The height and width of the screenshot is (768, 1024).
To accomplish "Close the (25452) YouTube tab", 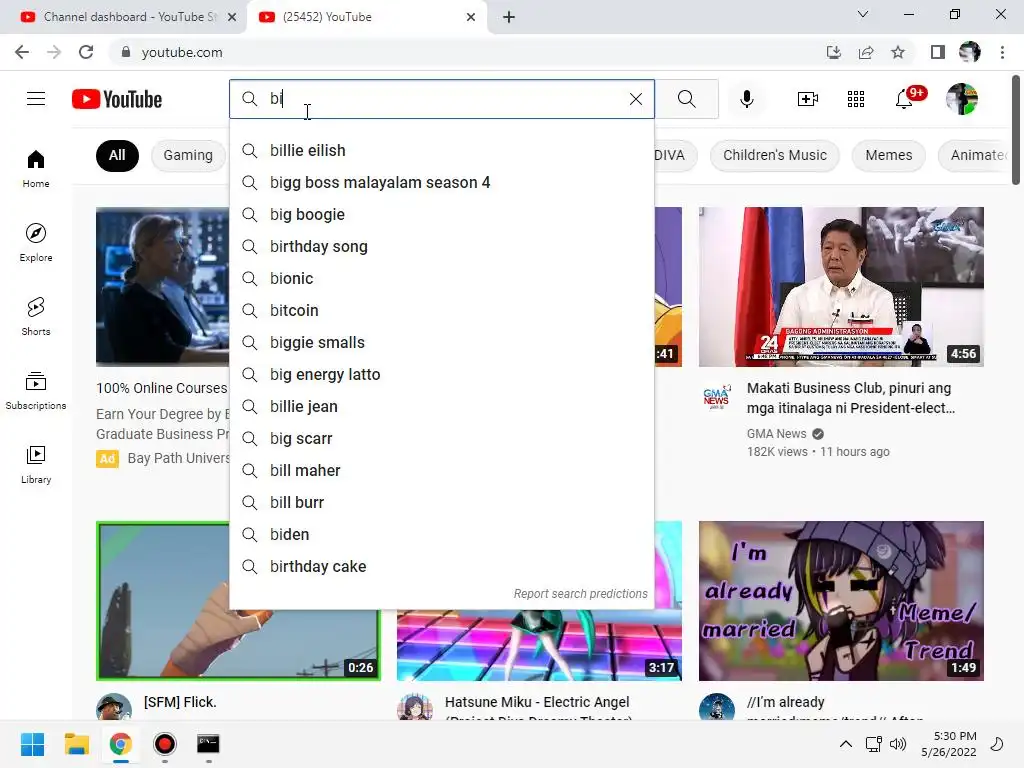I will pyautogui.click(x=471, y=17).
